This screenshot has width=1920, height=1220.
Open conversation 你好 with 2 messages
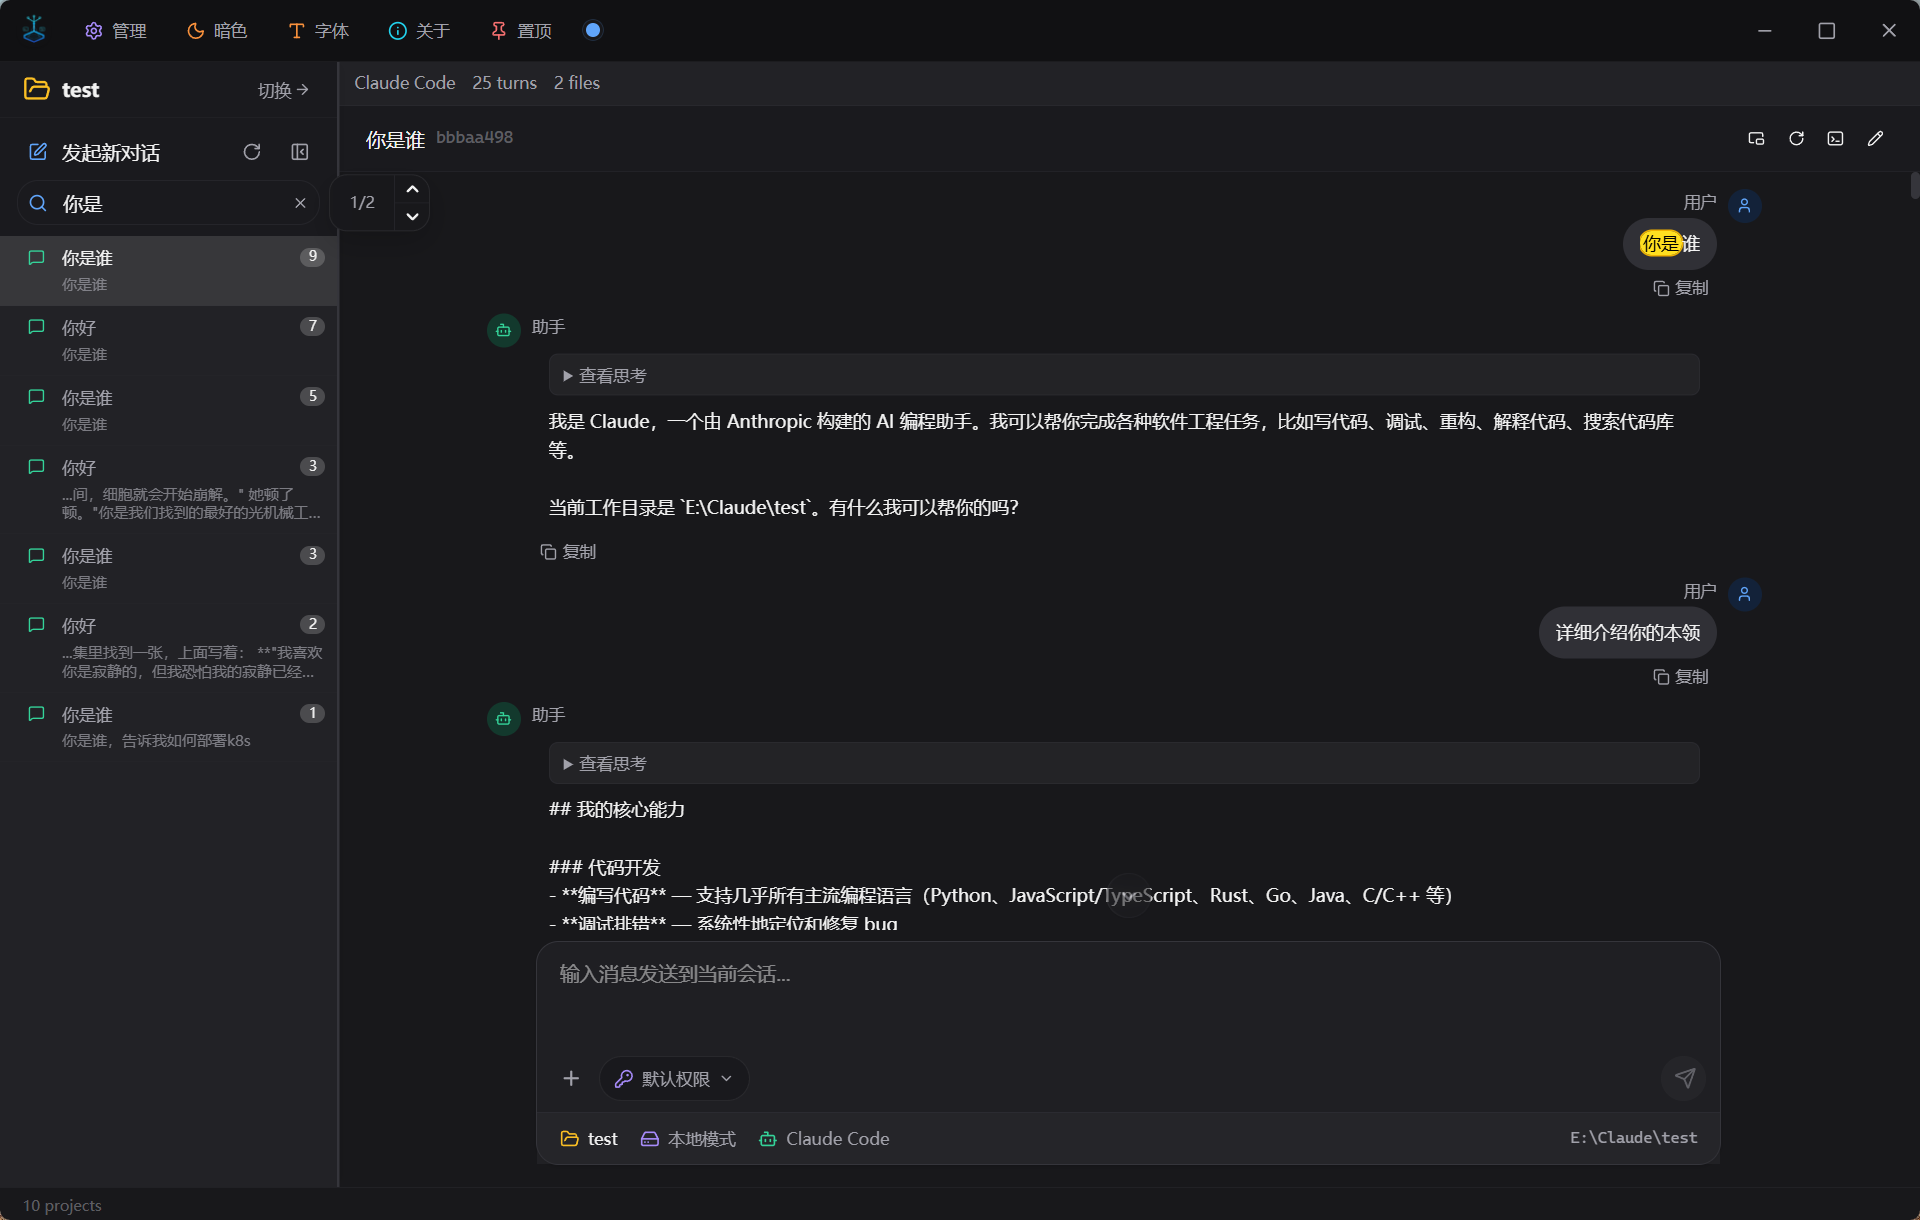coord(169,648)
